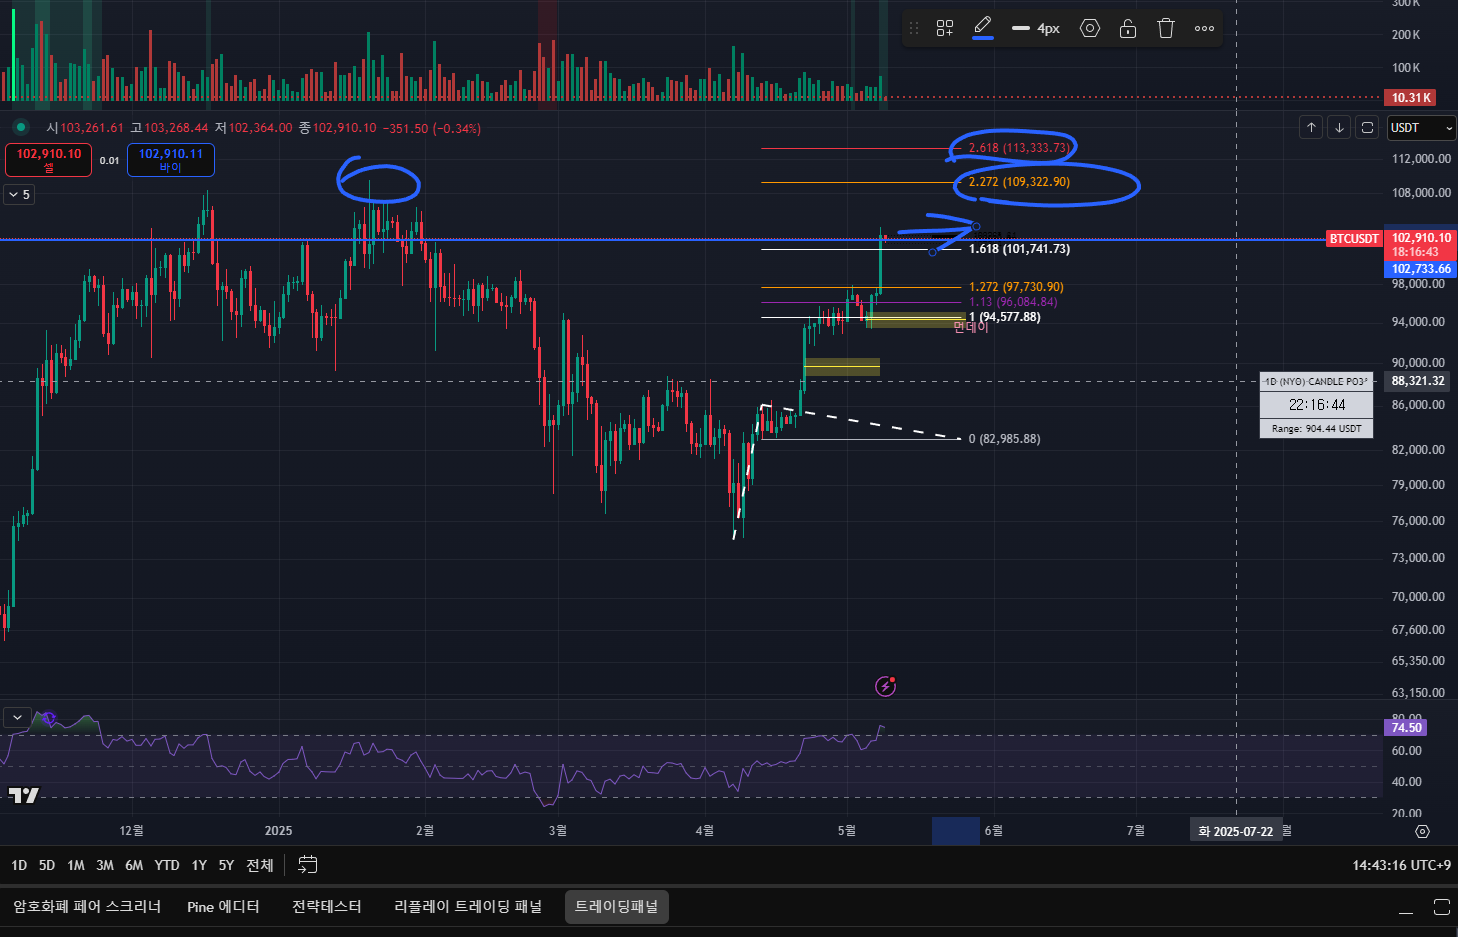Click the 화 2025-07-22 crosshair date label

tap(1236, 831)
